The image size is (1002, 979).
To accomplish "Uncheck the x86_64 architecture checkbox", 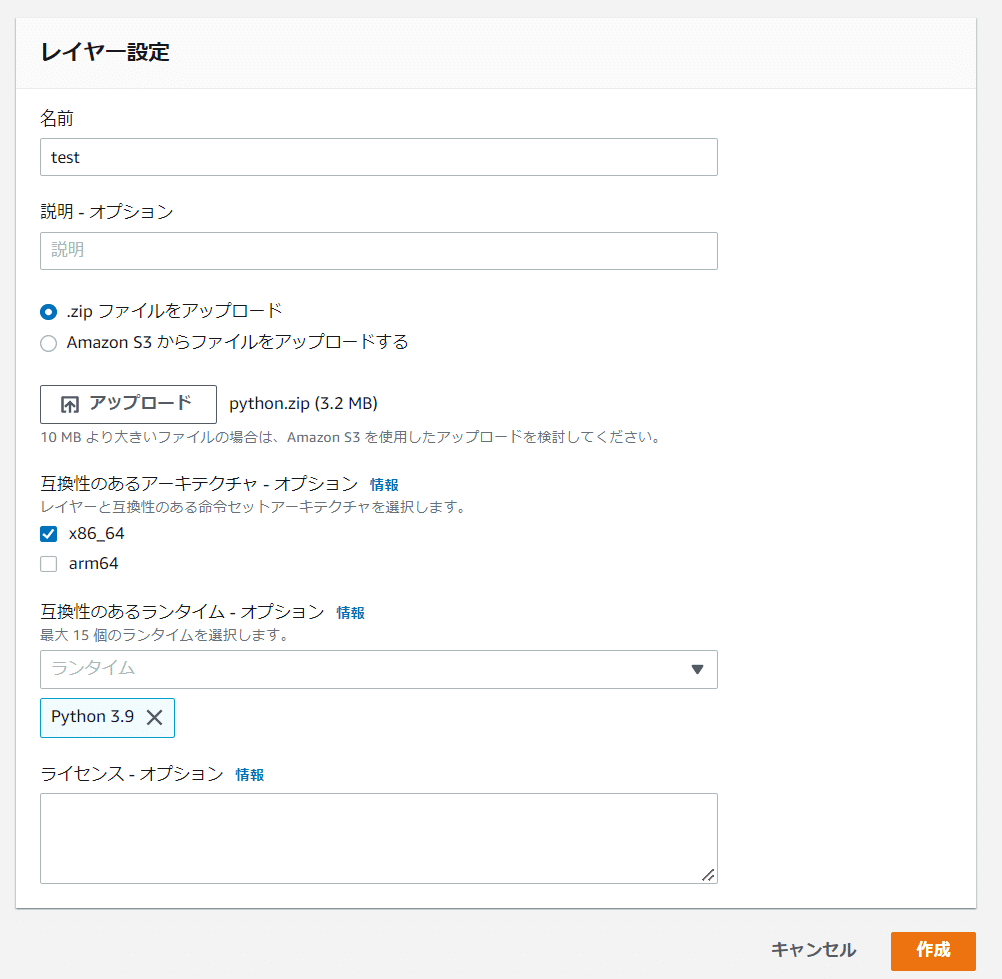I will pyautogui.click(x=48, y=533).
